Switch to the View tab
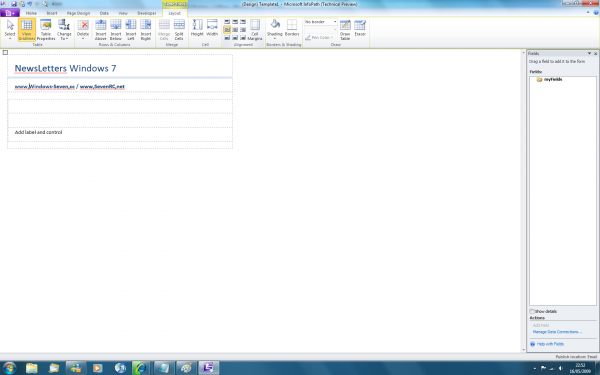The height and width of the screenshot is (375, 600). point(123,13)
